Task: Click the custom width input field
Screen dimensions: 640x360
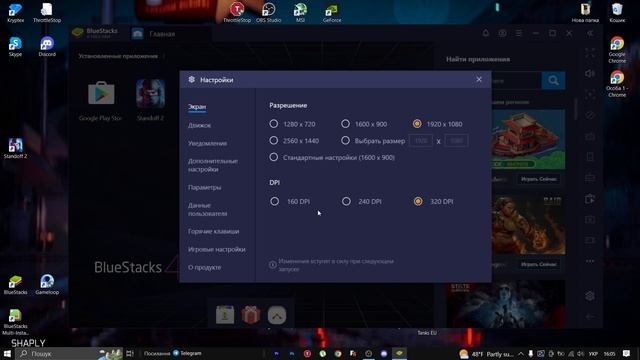Action: point(421,140)
